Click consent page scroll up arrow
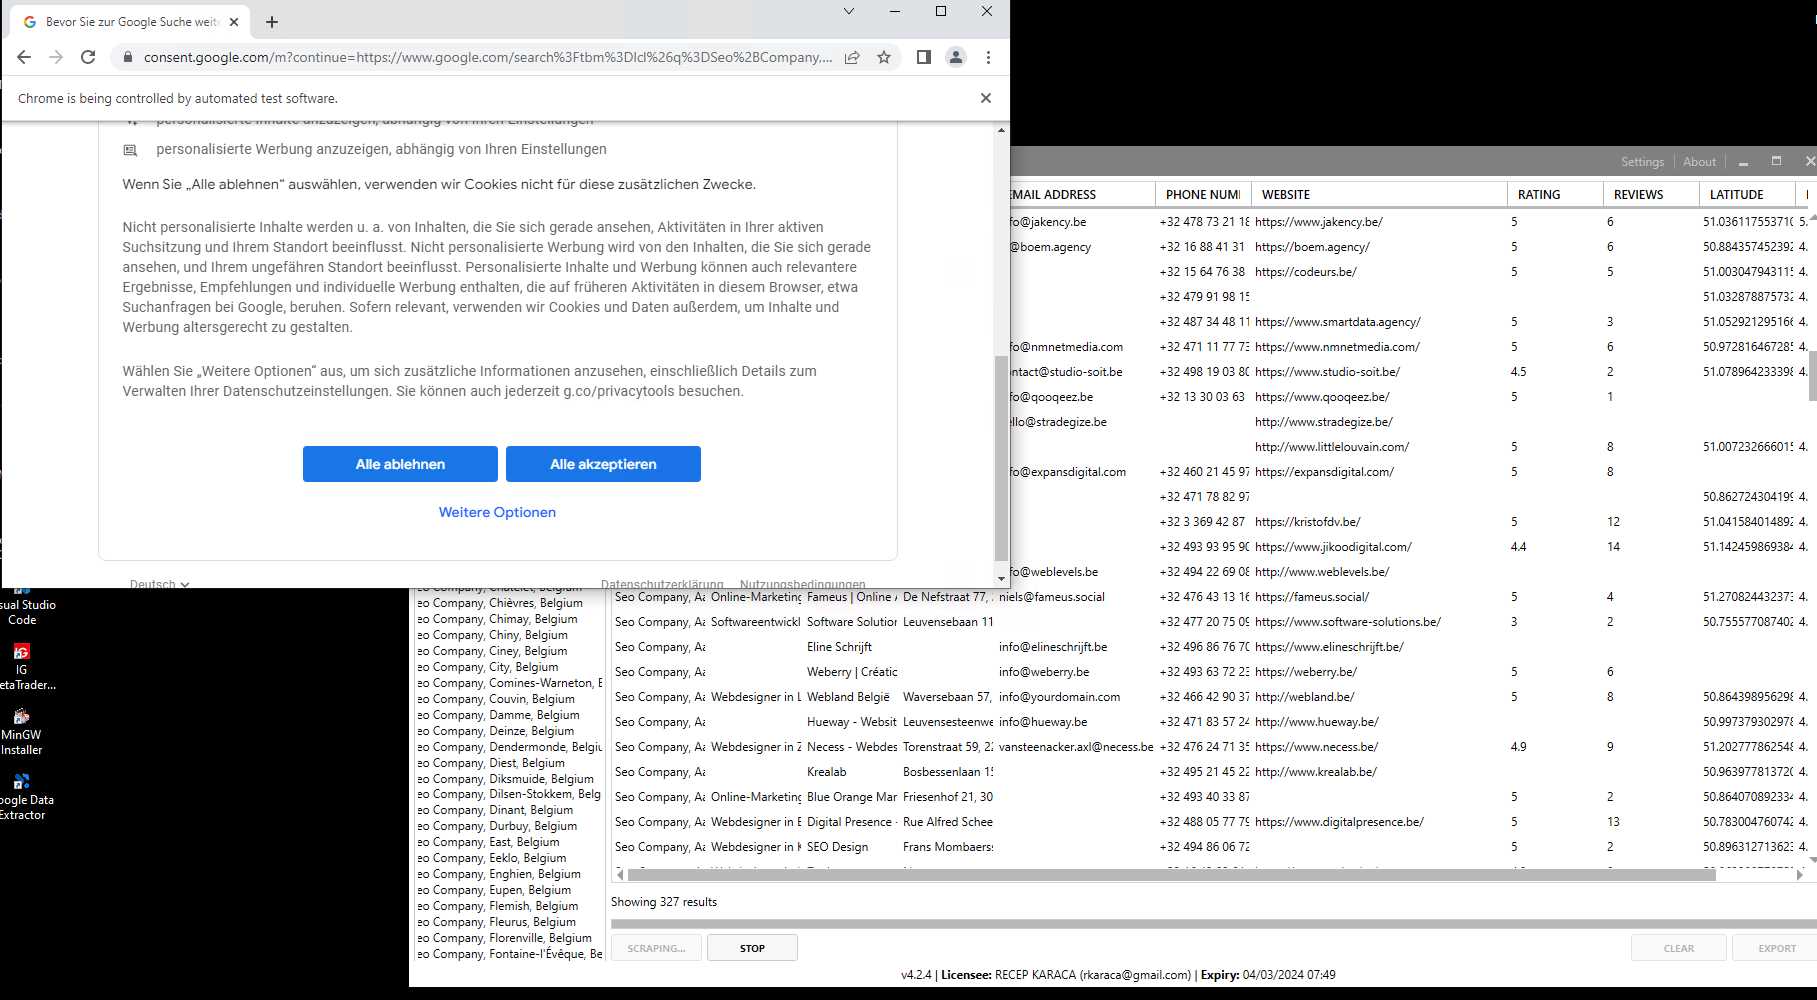This screenshot has width=1817, height=1000. (x=1001, y=131)
